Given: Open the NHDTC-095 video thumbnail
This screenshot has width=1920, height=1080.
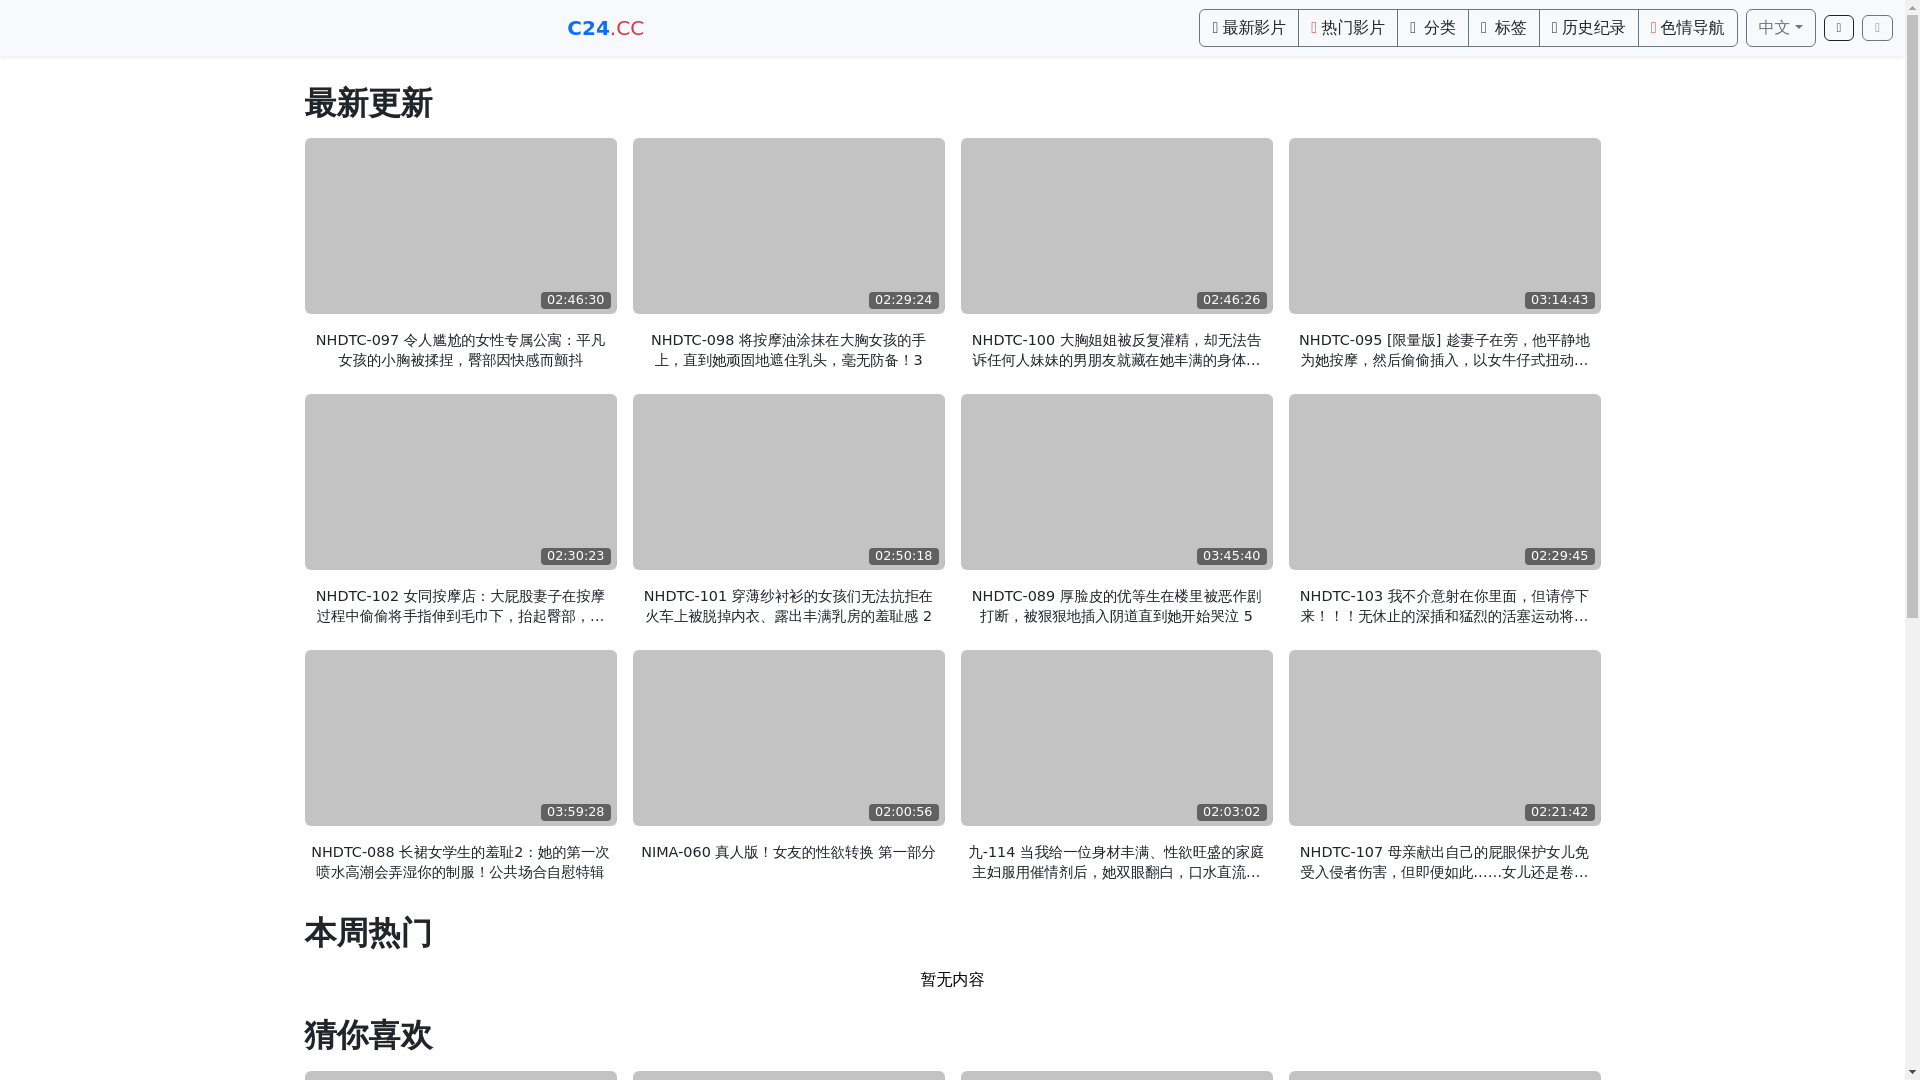Looking at the screenshot, I should coord(1445,226).
